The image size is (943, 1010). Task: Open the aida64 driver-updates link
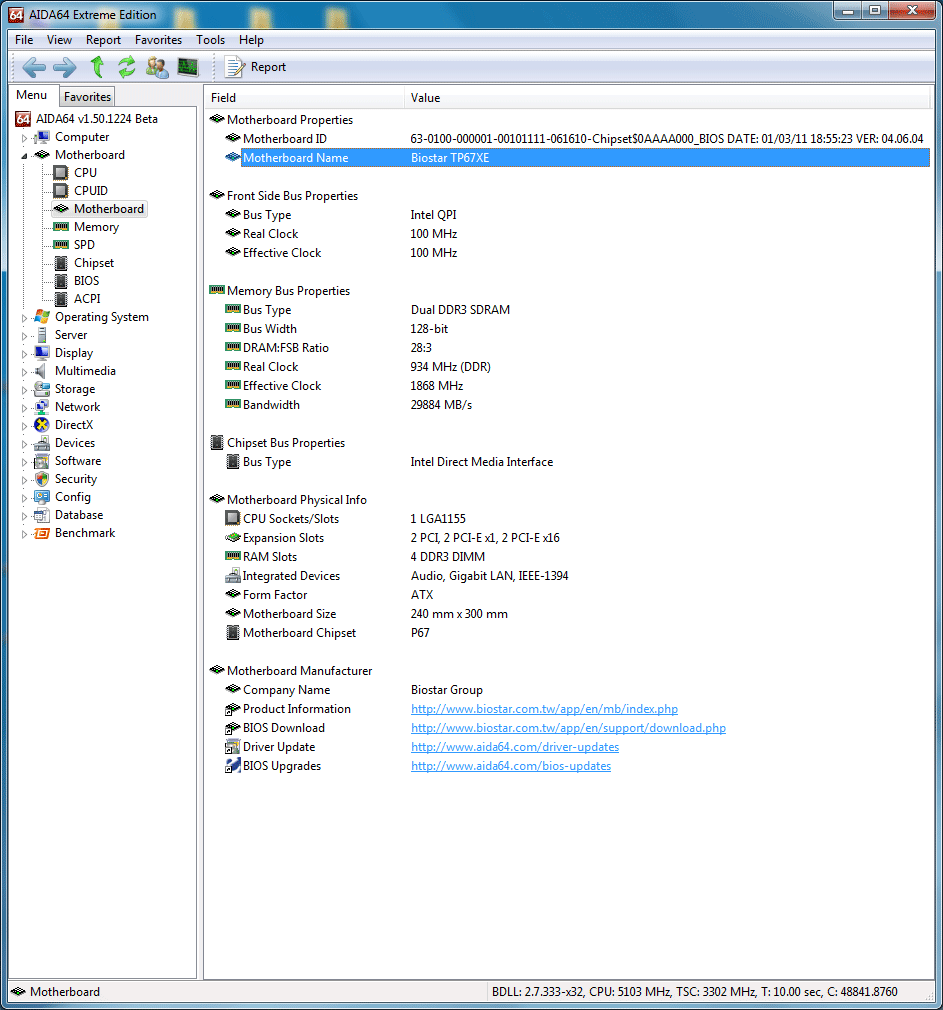pos(515,747)
